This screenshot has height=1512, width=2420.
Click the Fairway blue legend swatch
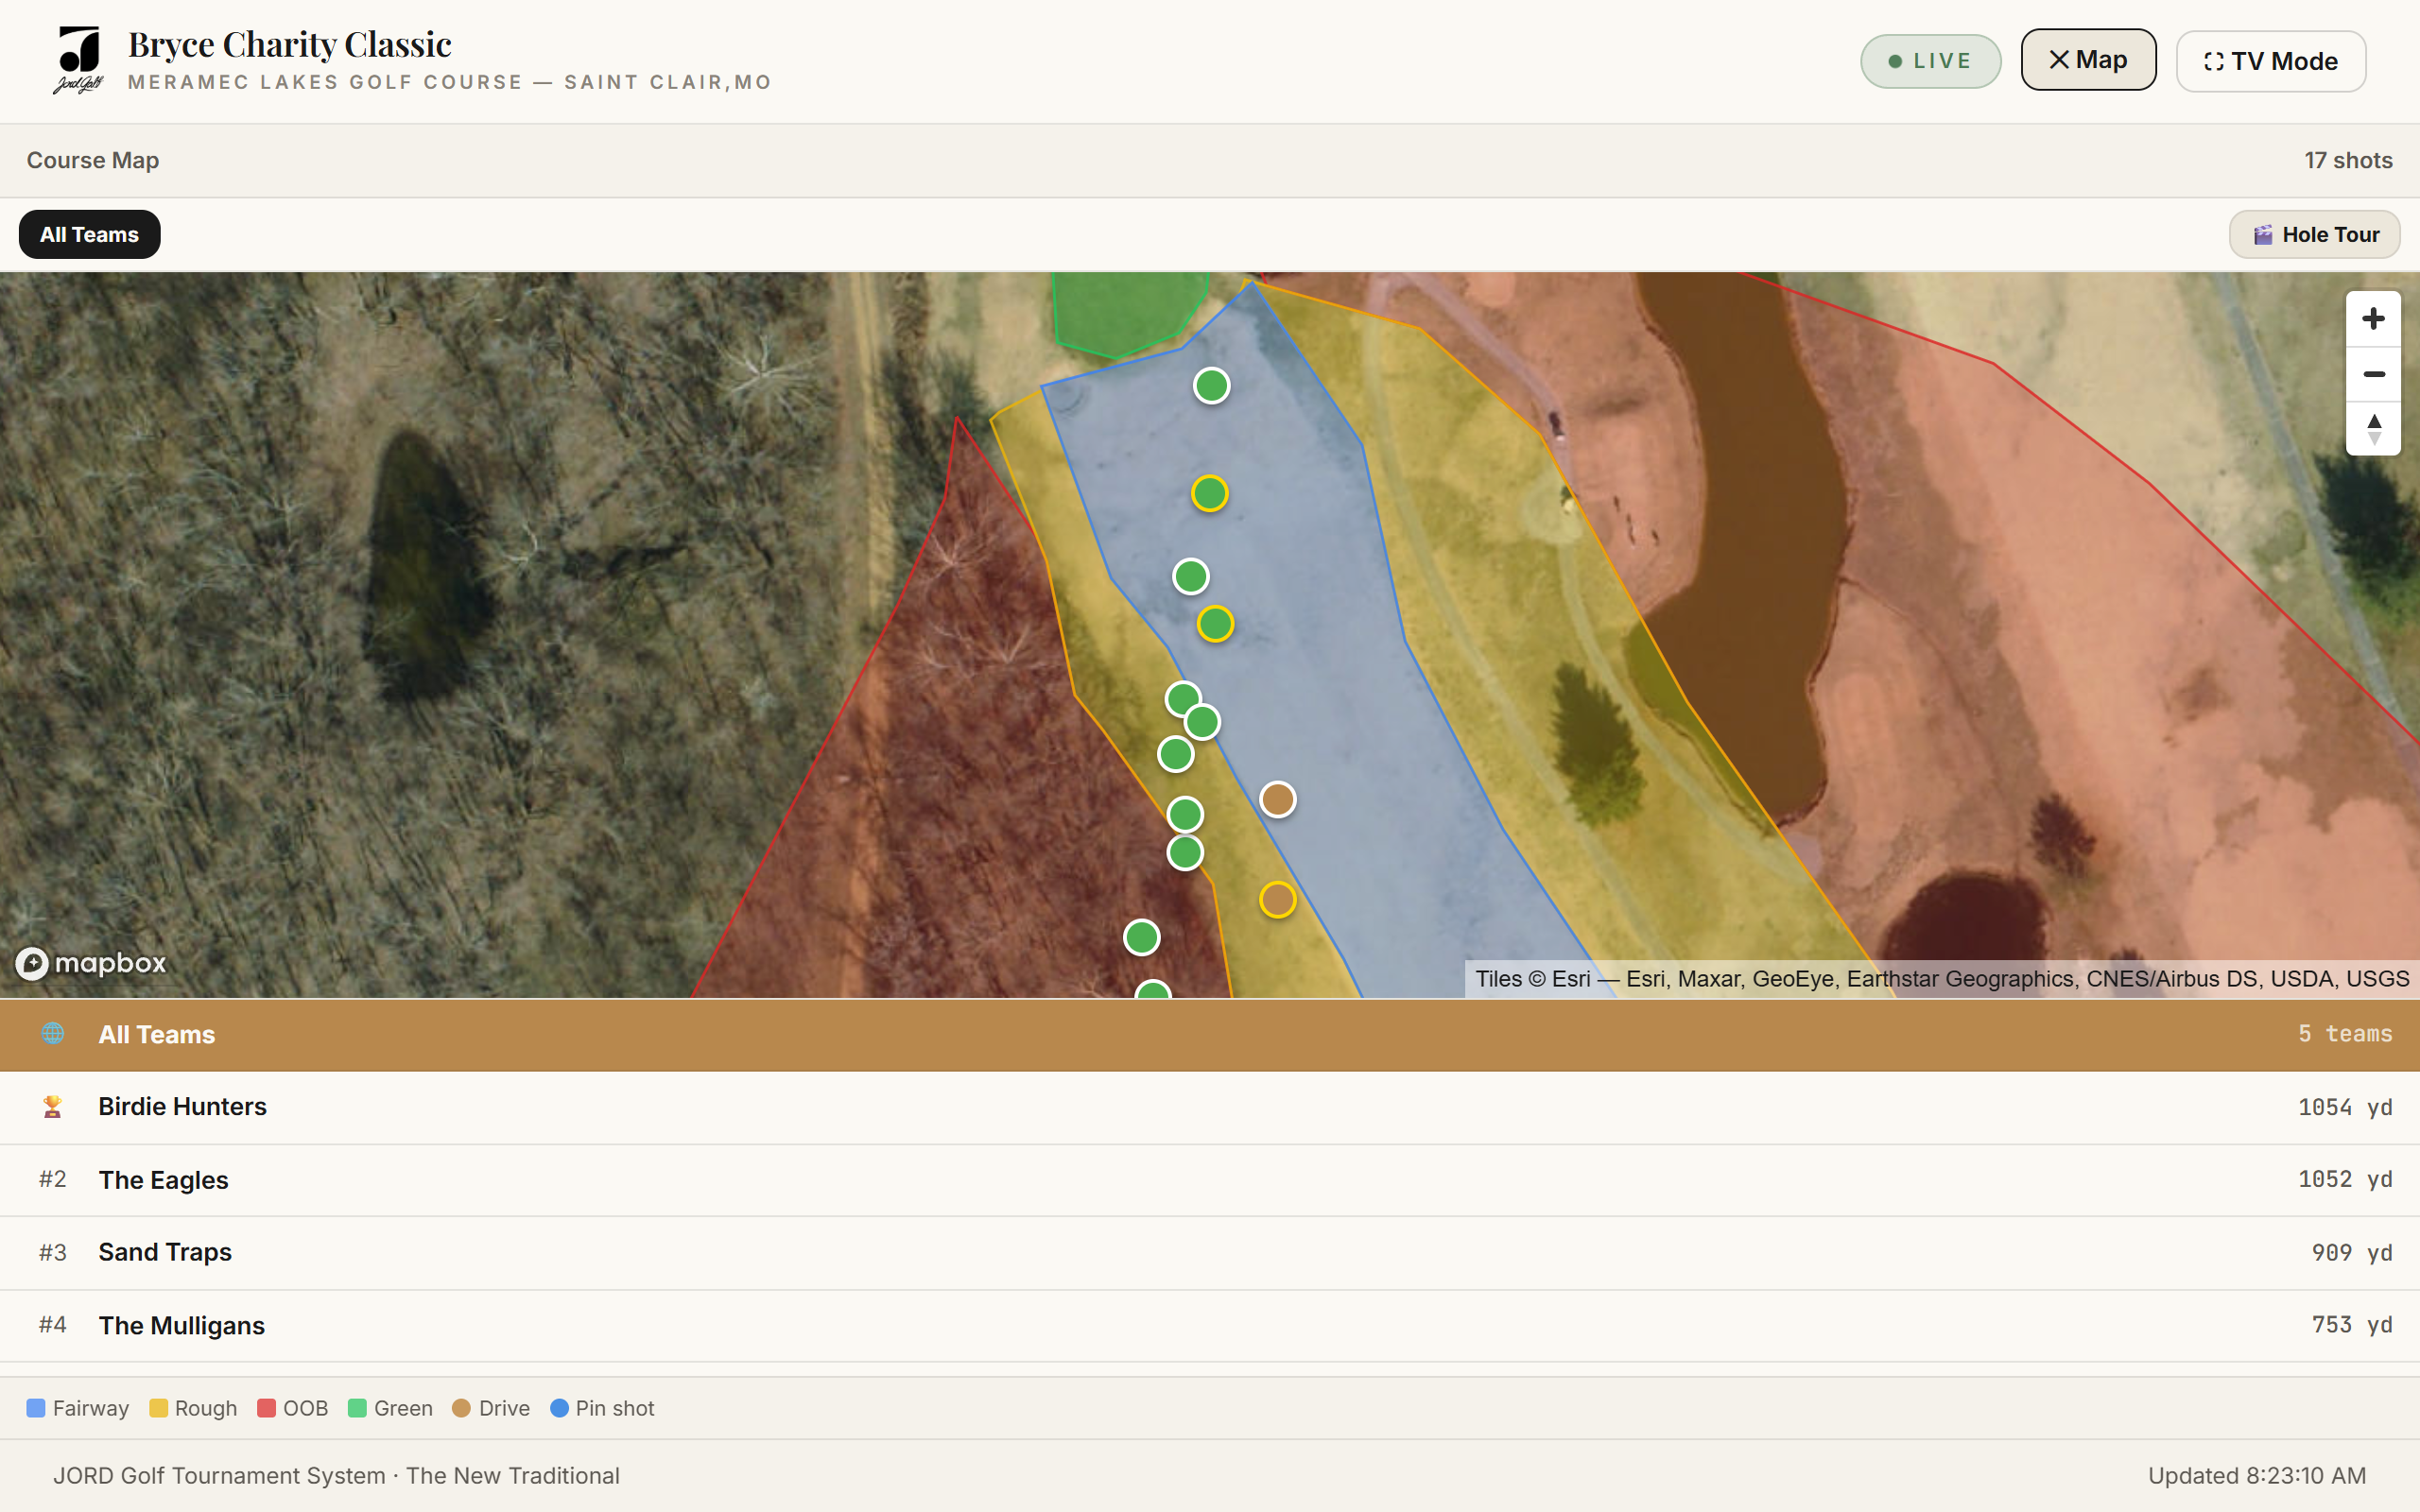pyautogui.click(x=36, y=1408)
